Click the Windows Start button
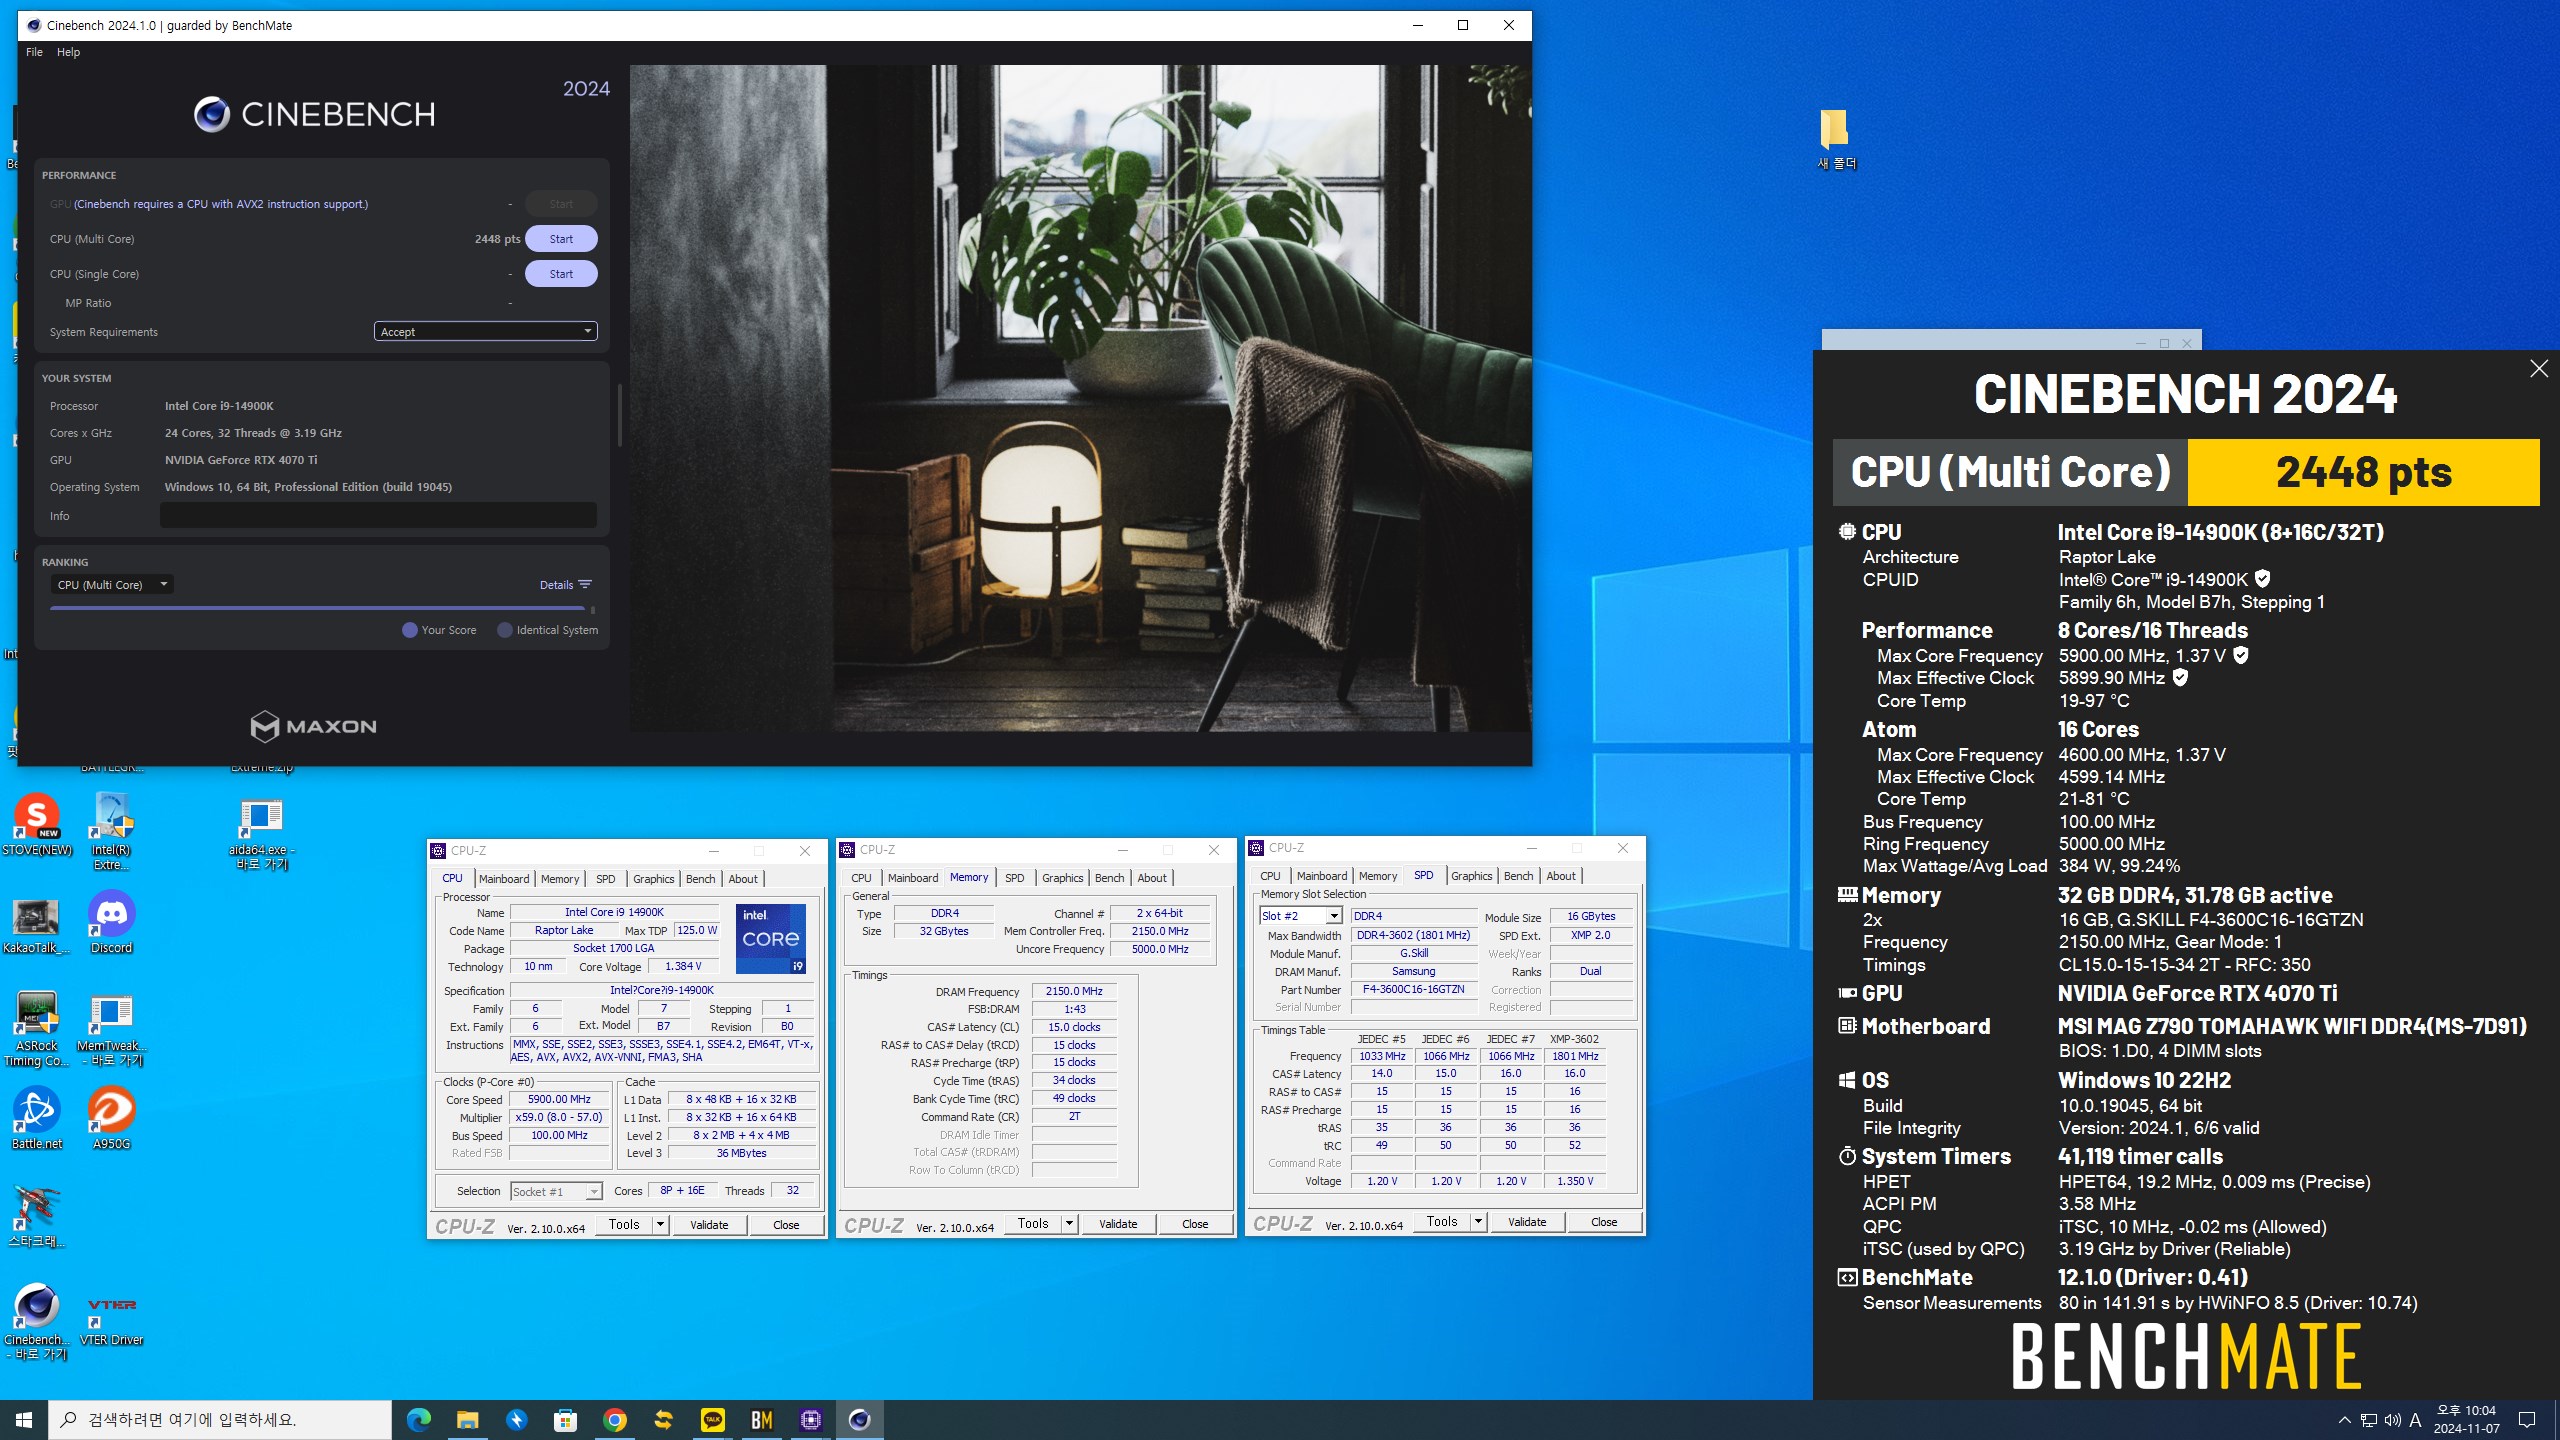Viewport: 2560px width, 1440px height. pyautogui.click(x=24, y=1419)
